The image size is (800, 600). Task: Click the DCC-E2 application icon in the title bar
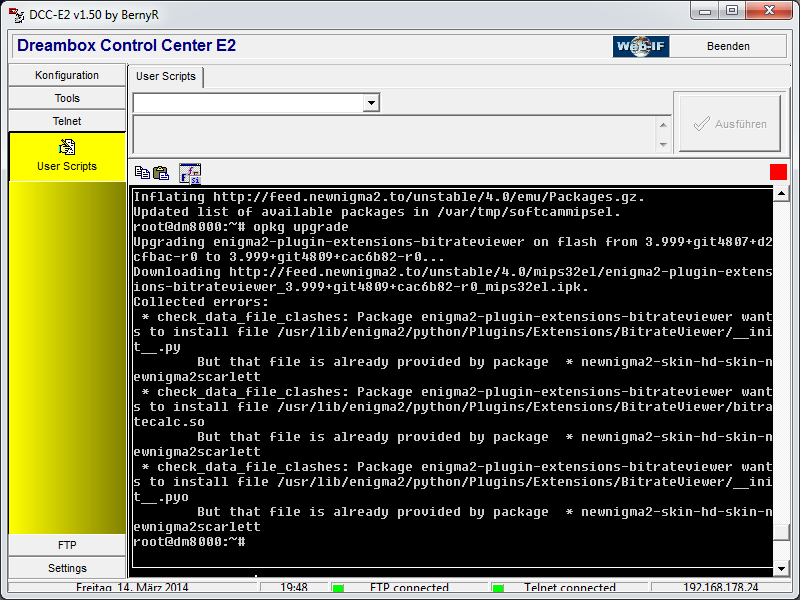[x=16, y=15]
